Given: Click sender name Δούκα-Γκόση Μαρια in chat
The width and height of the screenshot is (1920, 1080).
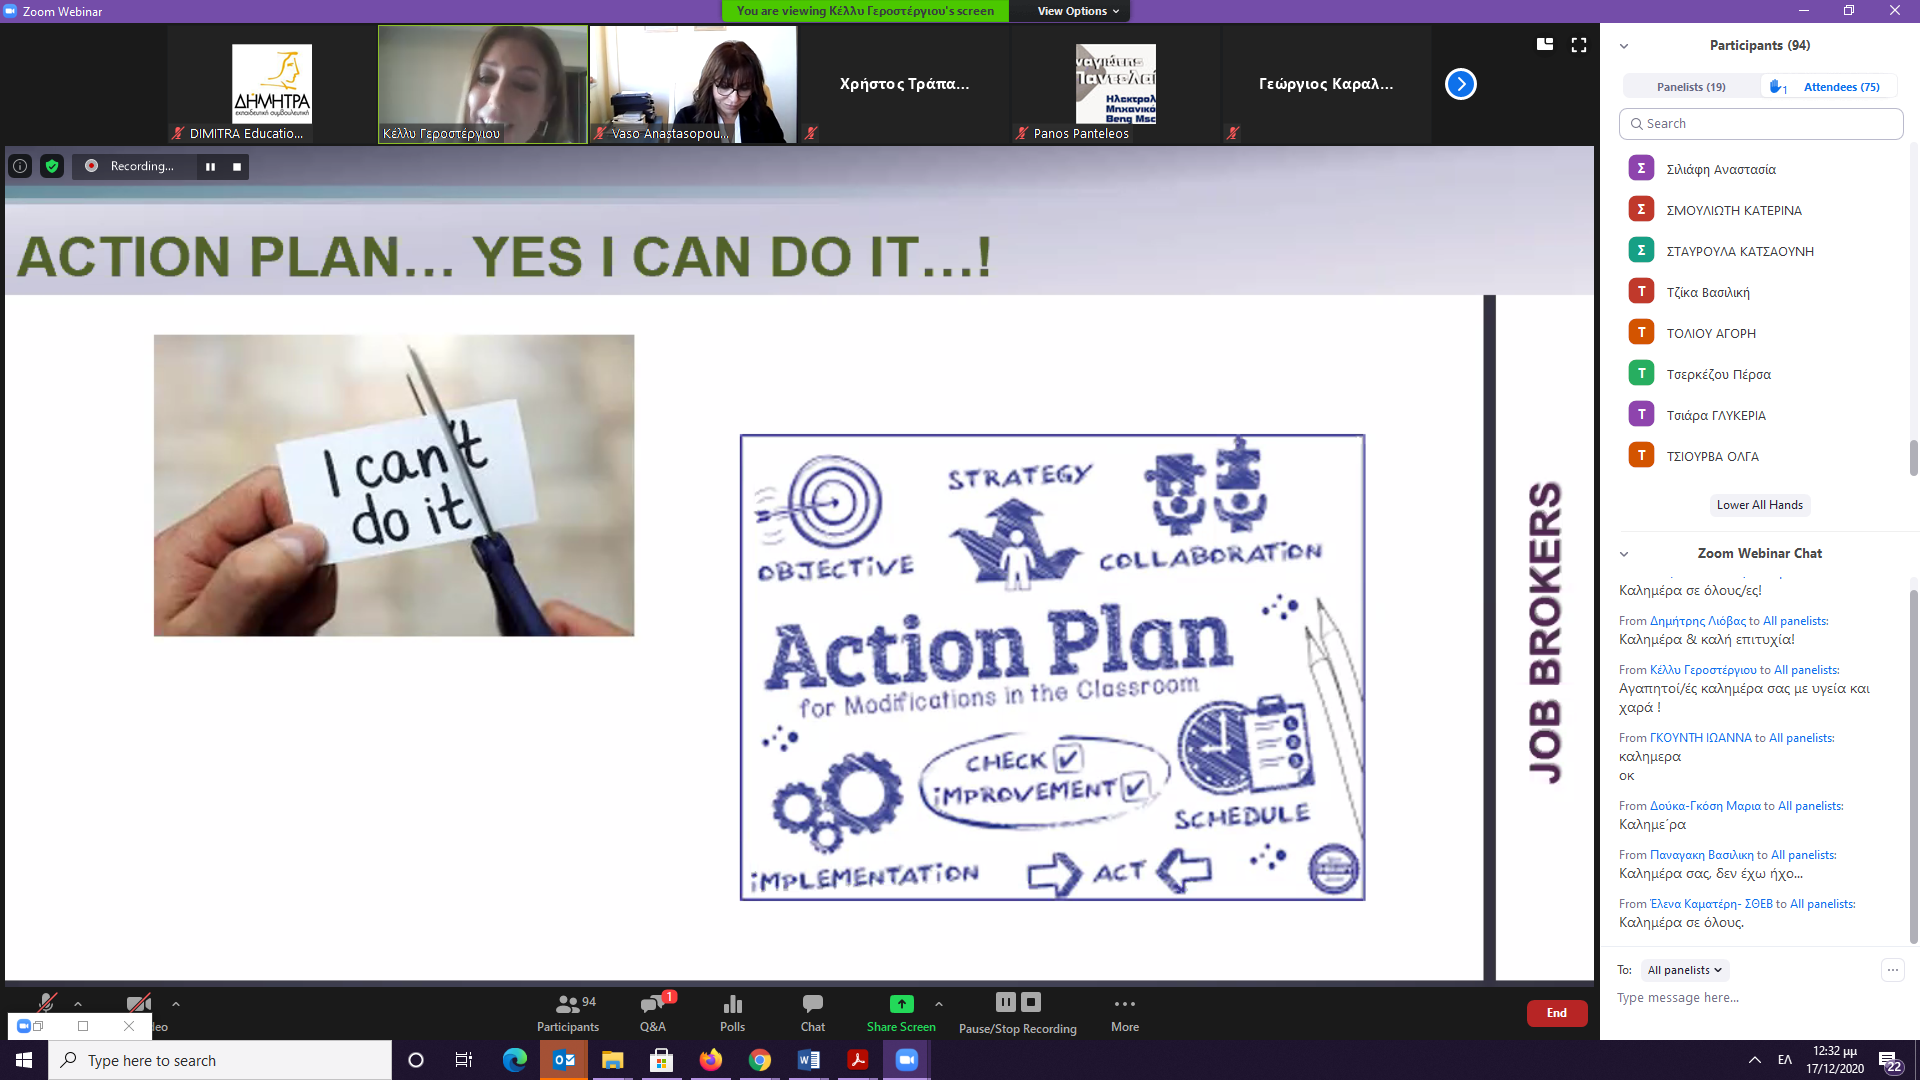Looking at the screenshot, I should (1705, 806).
